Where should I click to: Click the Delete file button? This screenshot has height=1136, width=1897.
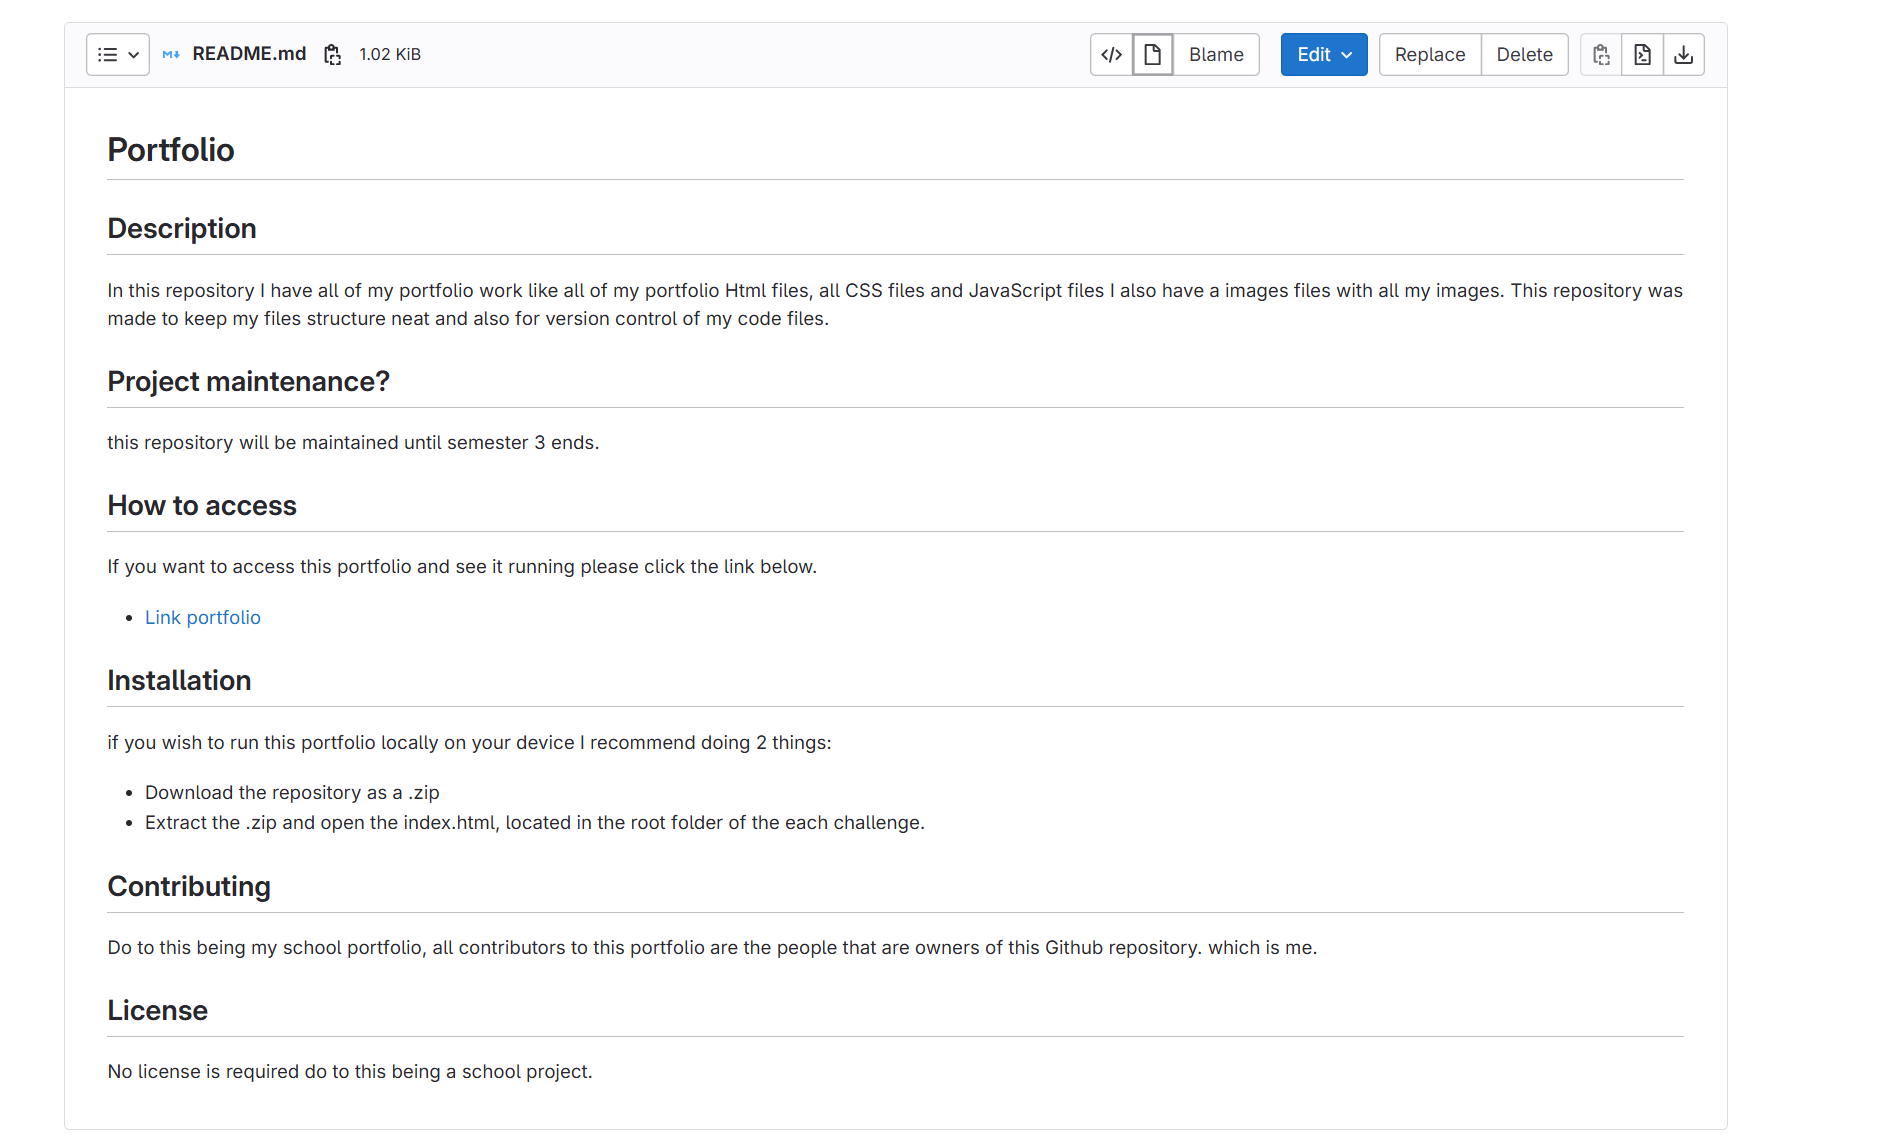coord(1524,55)
